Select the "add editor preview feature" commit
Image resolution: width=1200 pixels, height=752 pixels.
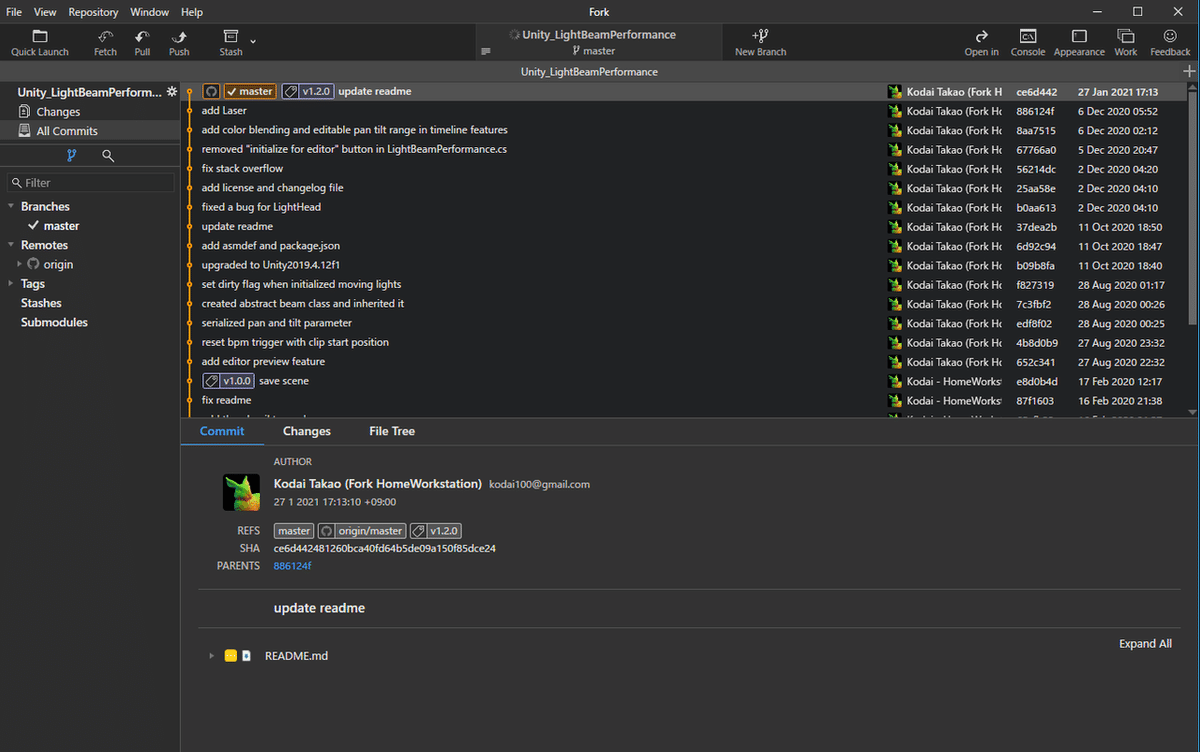[x=263, y=362]
